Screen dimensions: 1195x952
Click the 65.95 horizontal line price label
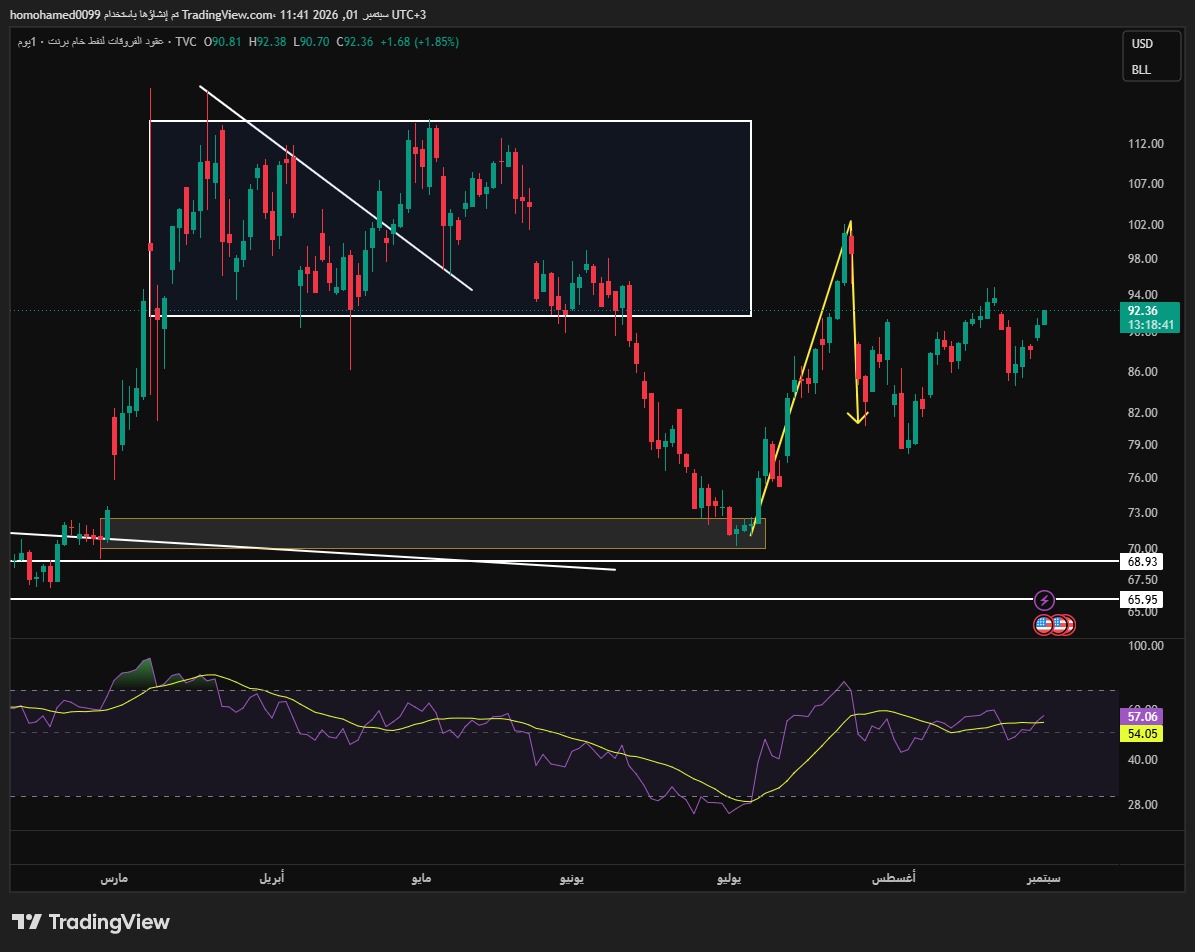1142,600
